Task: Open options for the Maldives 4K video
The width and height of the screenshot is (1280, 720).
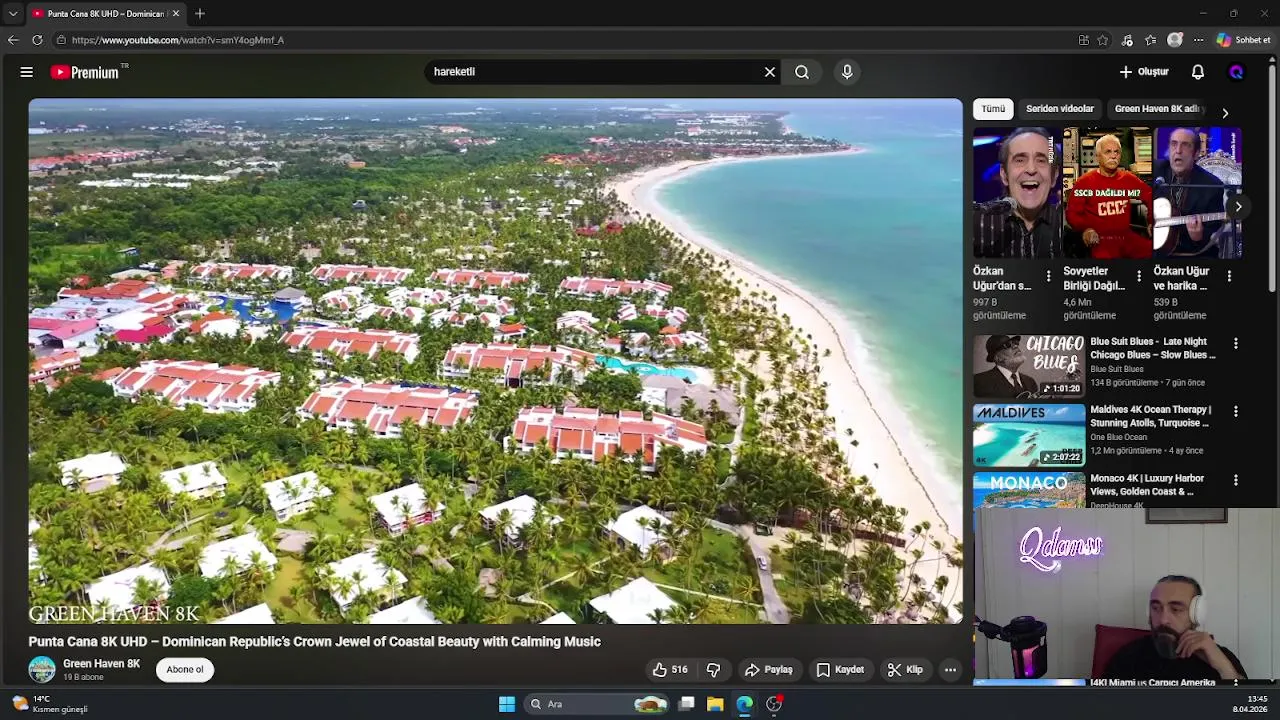Action: pos(1236,411)
